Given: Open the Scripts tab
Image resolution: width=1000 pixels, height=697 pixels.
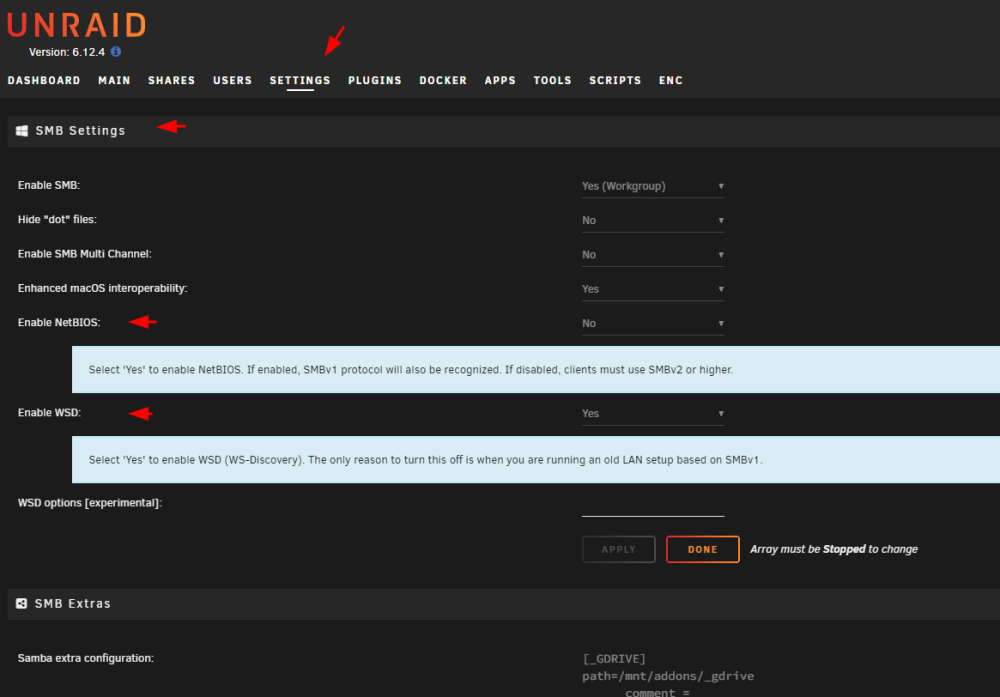Looking at the screenshot, I should coord(615,80).
